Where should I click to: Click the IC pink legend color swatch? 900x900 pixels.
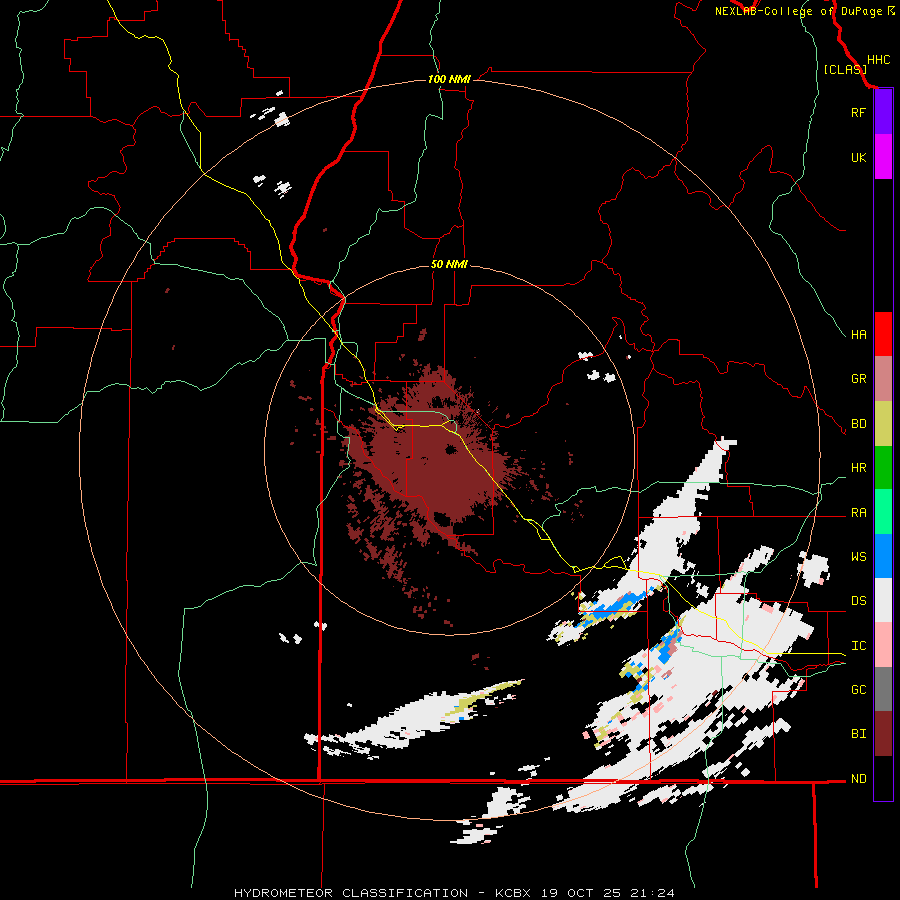click(883, 645)
